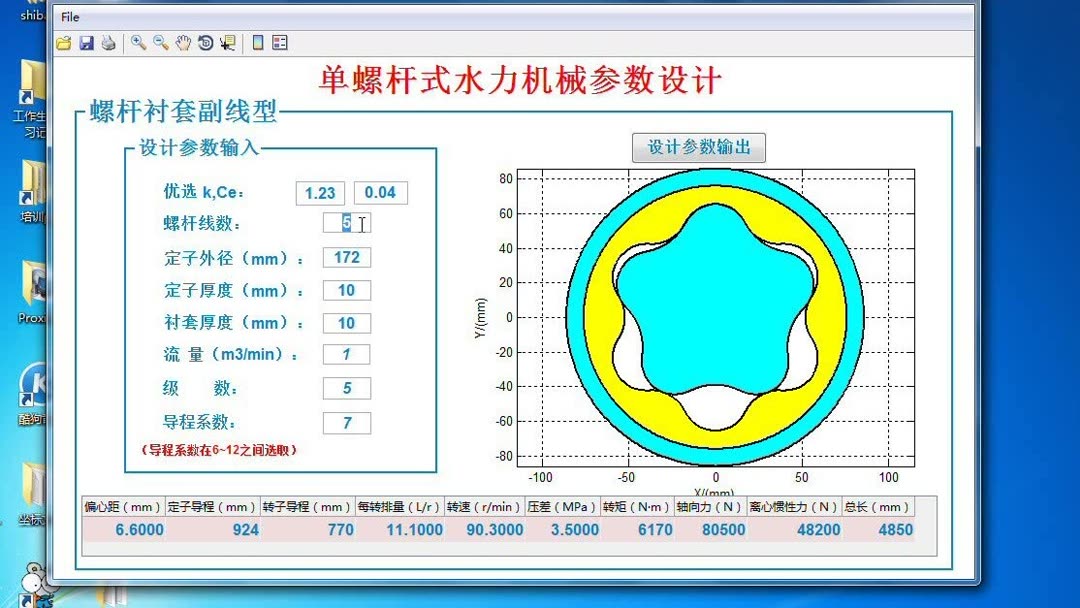1080x608 pixels.
Task: Click the Insert Colorbar toolbar icon
Action: tap(258, 42)
